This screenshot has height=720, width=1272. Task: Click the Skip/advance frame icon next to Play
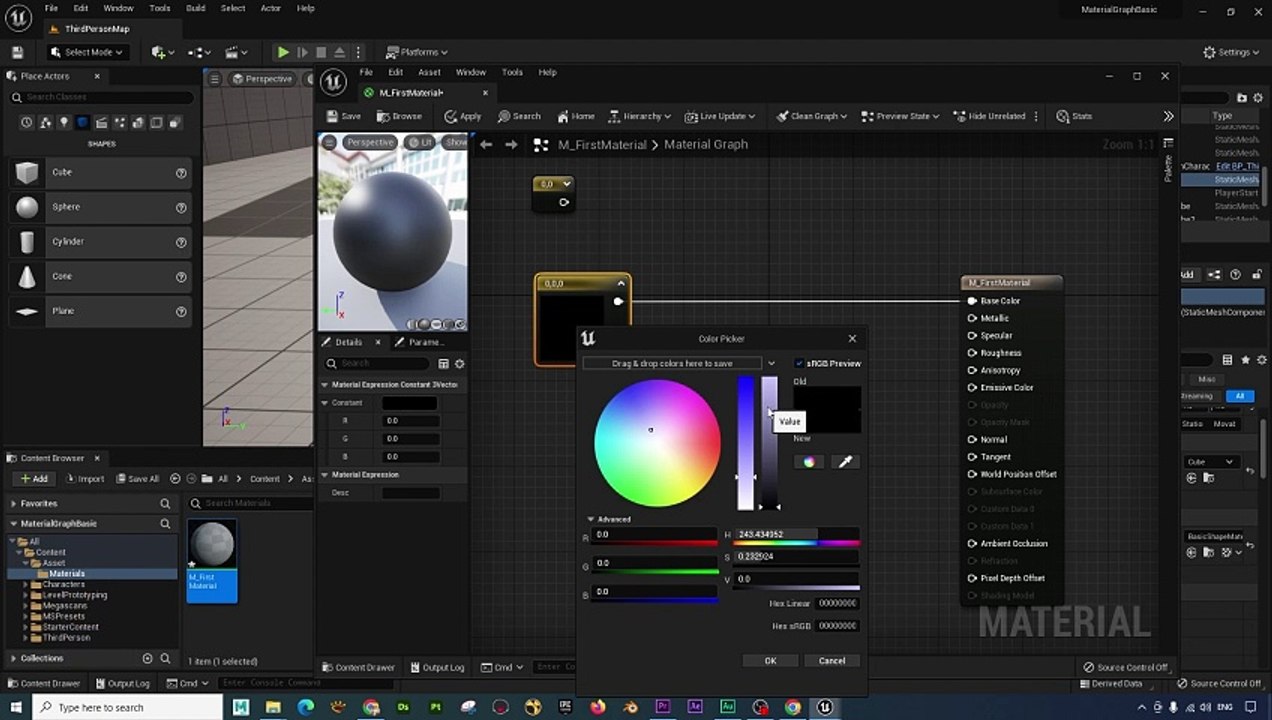[302, 52]
